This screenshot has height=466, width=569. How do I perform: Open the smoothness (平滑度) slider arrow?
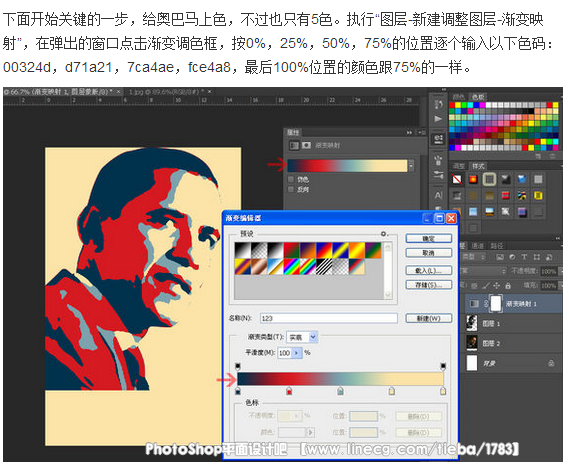pyautogui.click(x=297, y=353)
